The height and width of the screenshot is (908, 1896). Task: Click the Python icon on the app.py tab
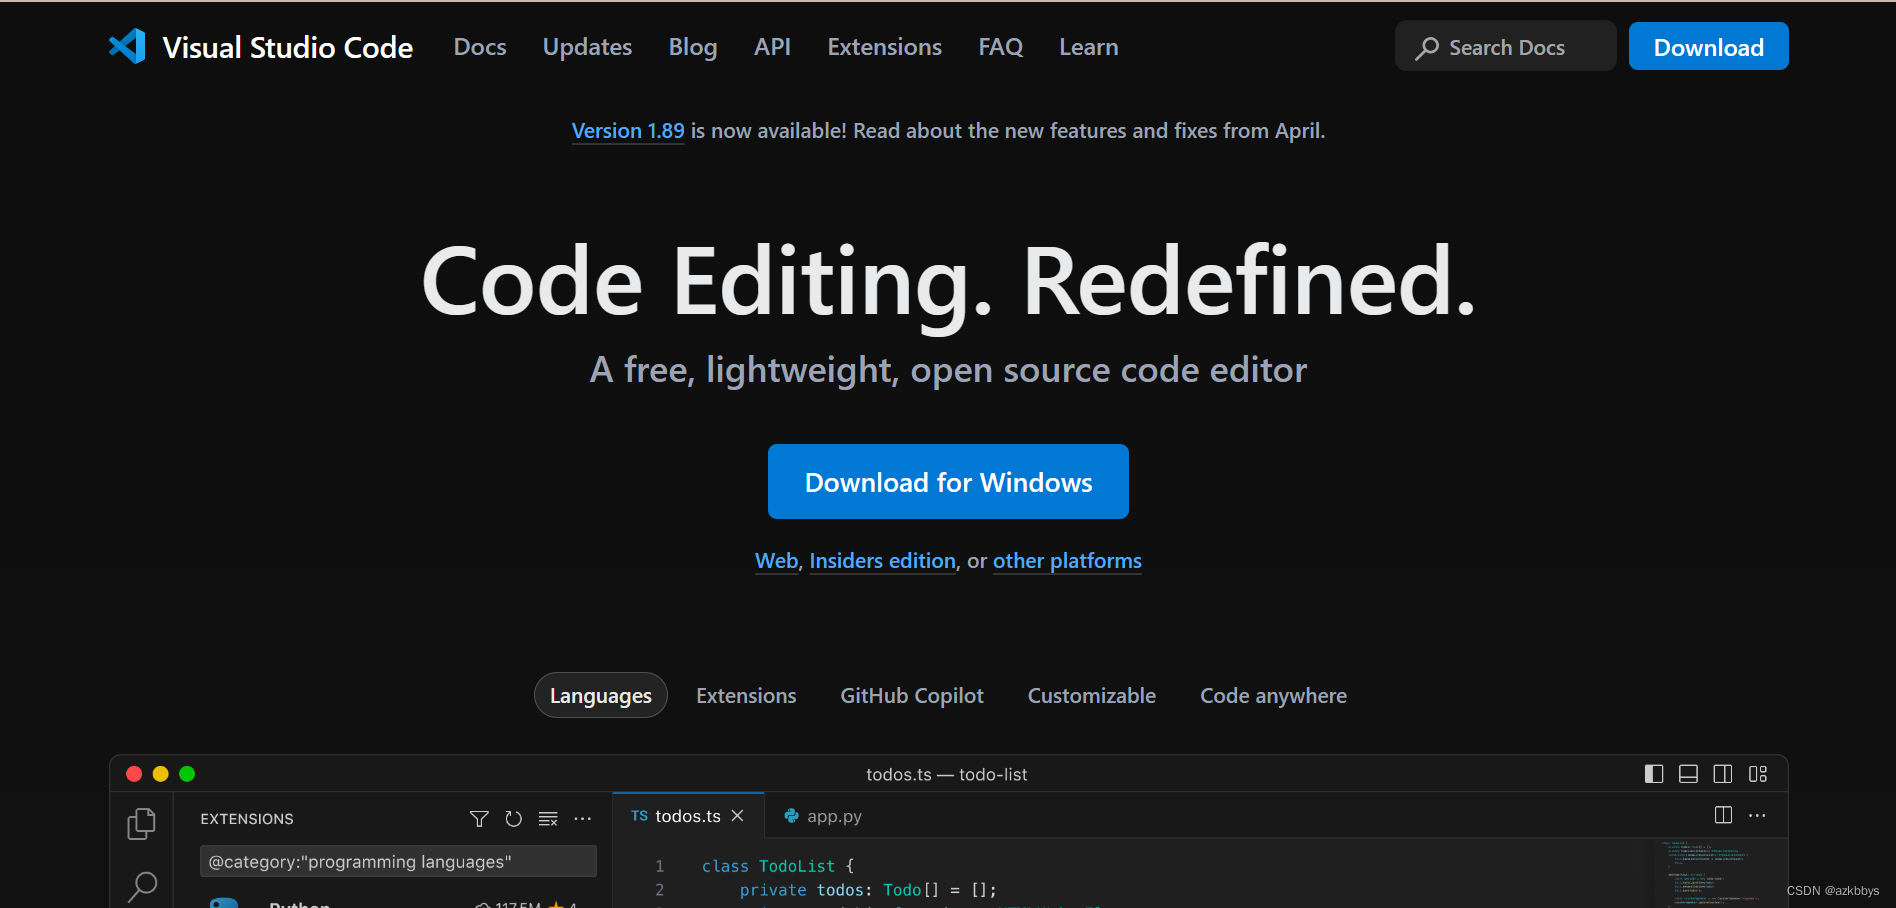point(790,816)
